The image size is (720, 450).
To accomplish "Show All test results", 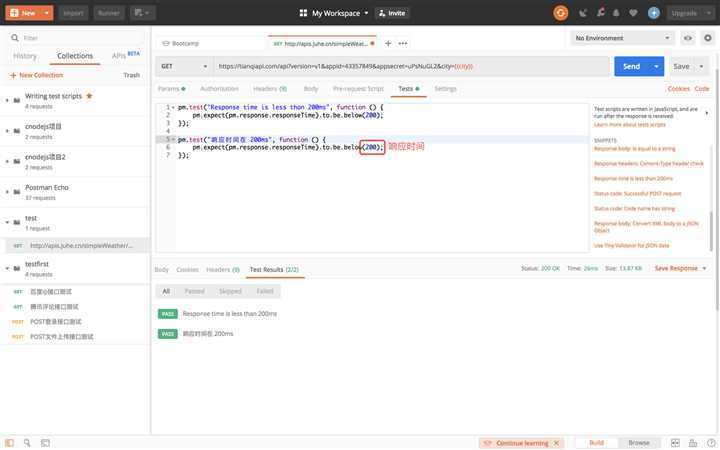I will point(166,291).
